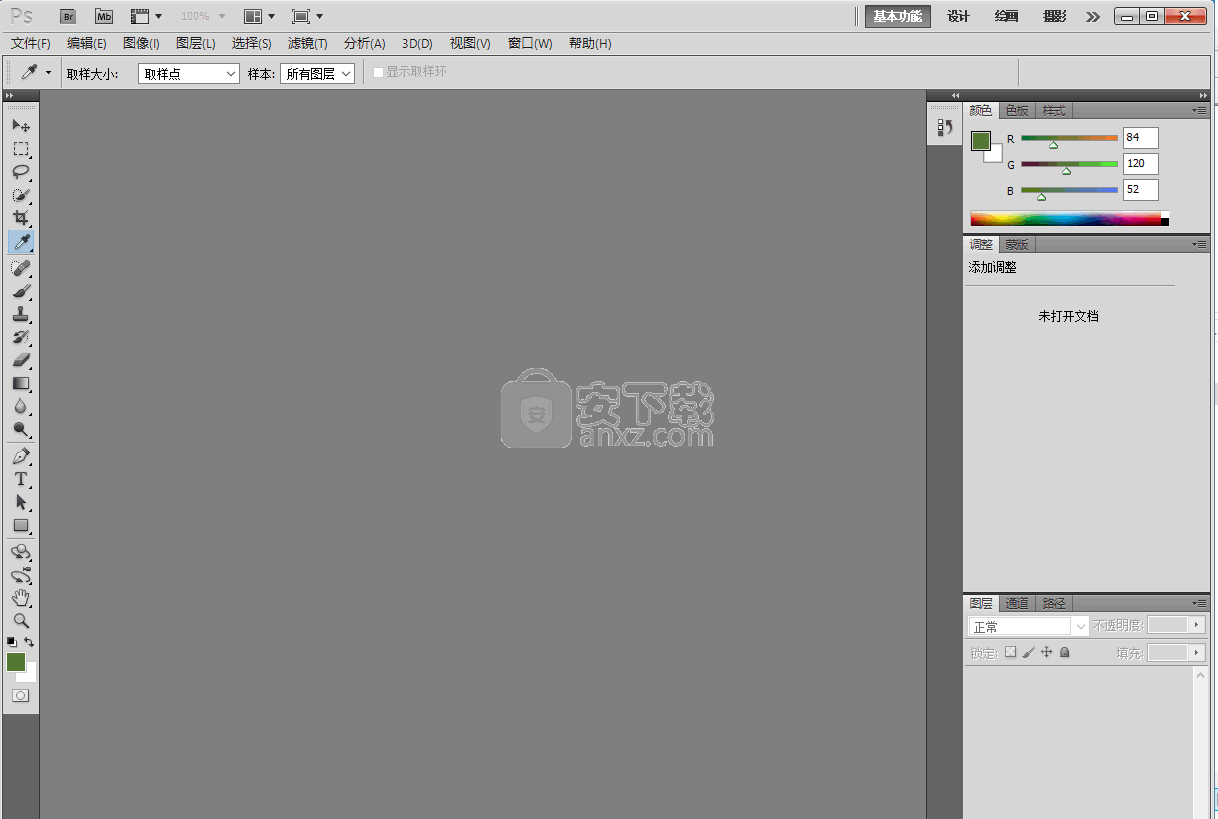
Task: Toggle lock transparent pixels in Layers panel
Action: (1010, 652)
